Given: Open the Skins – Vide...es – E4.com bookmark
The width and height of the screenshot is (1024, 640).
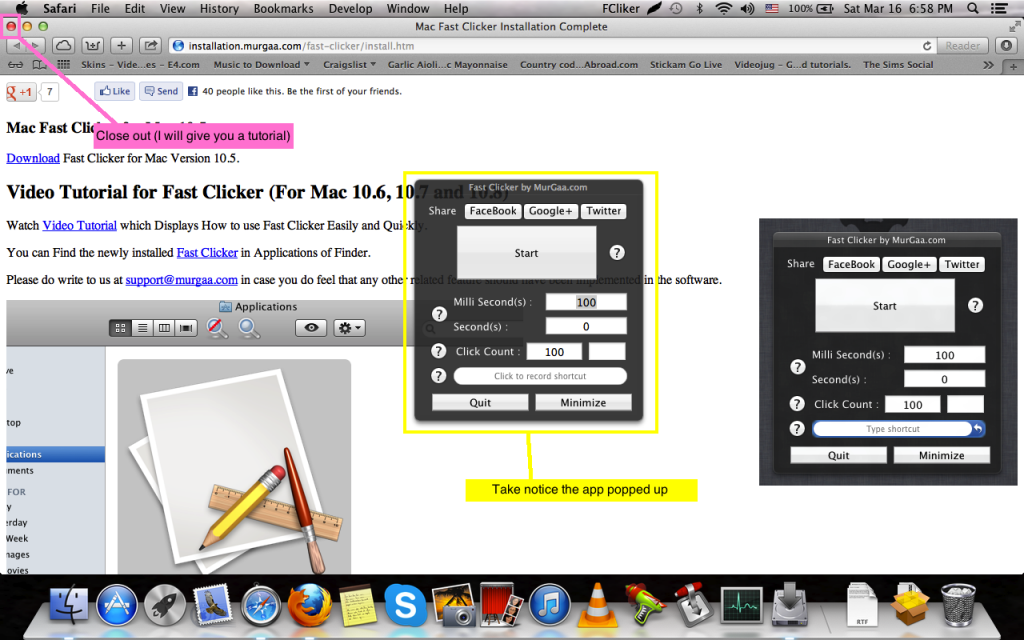Looking at the screenshot, I should [x=140, y=65].
